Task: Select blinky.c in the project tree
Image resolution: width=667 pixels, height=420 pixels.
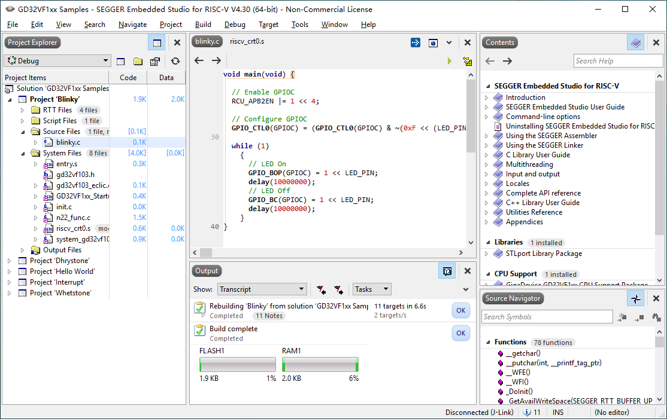Action: click(68, 142)
